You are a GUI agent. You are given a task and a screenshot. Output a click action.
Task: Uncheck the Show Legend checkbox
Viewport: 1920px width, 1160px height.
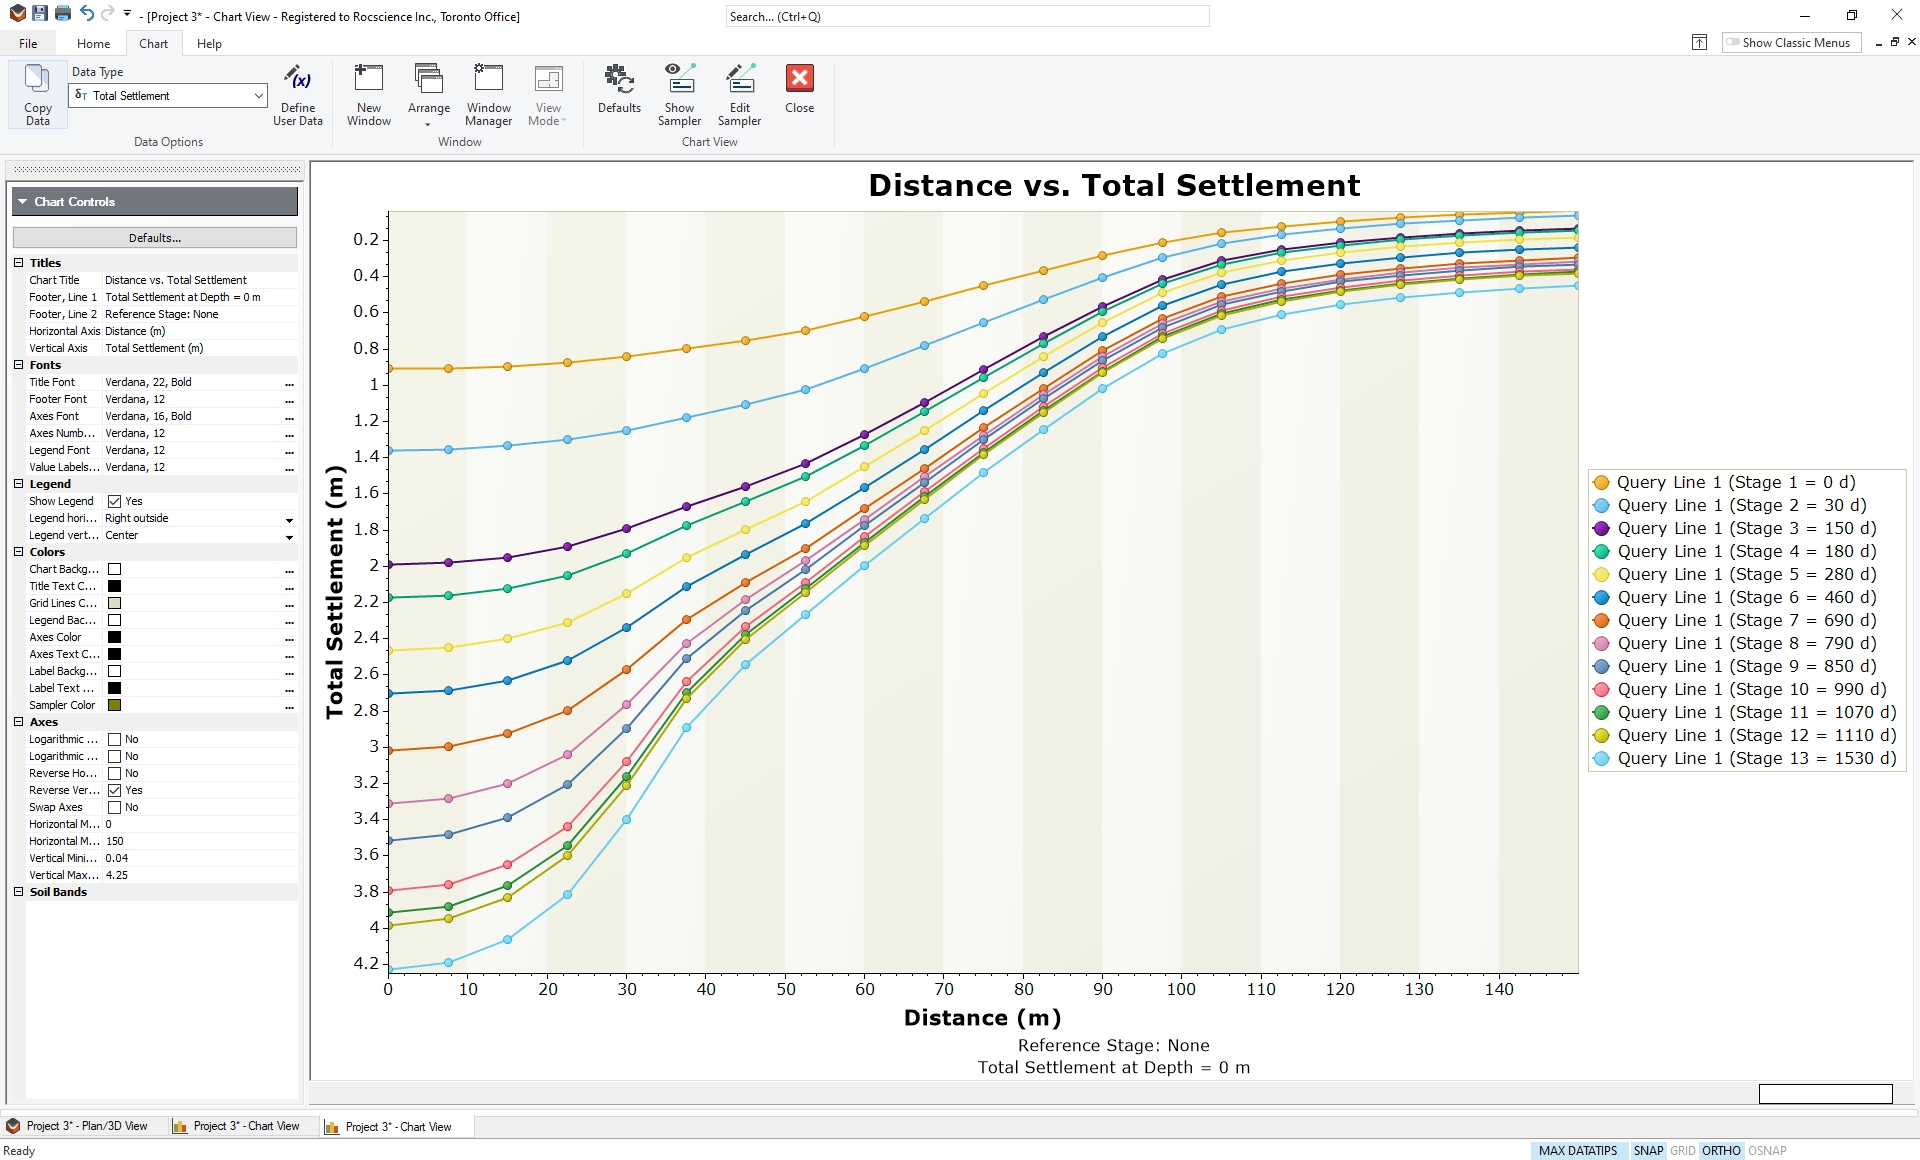pos(117,501)
